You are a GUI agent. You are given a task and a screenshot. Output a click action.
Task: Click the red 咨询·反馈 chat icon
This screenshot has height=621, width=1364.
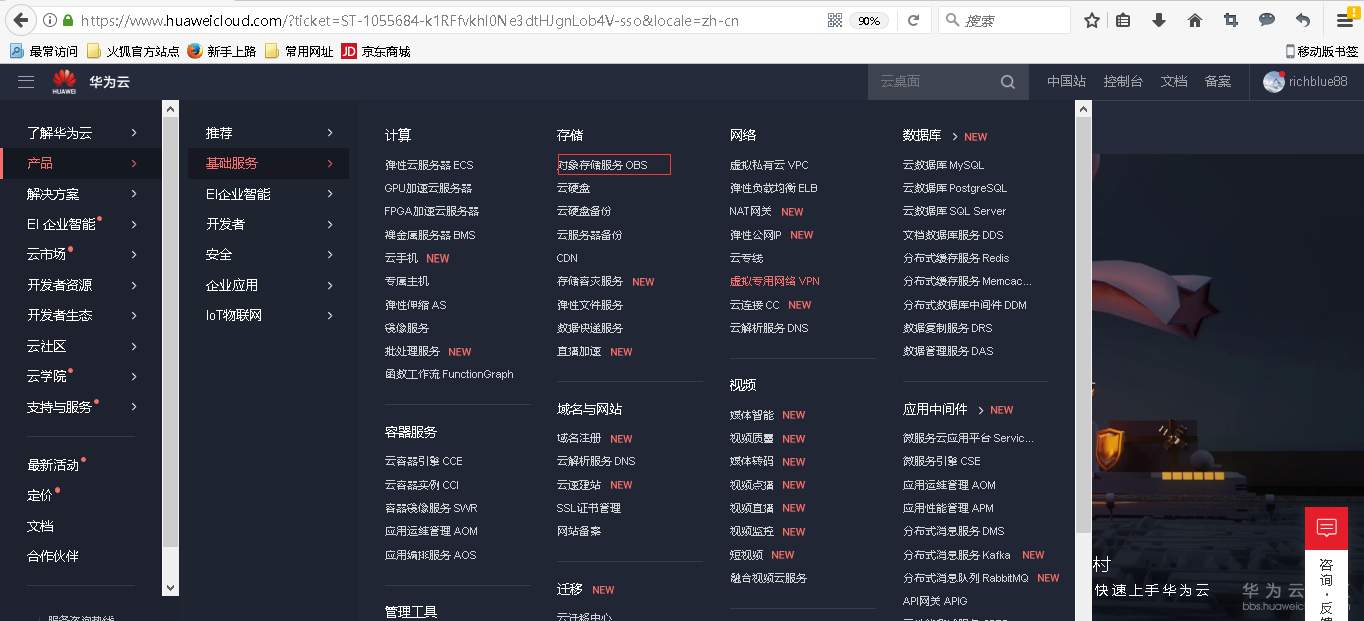pos(1326,527)
